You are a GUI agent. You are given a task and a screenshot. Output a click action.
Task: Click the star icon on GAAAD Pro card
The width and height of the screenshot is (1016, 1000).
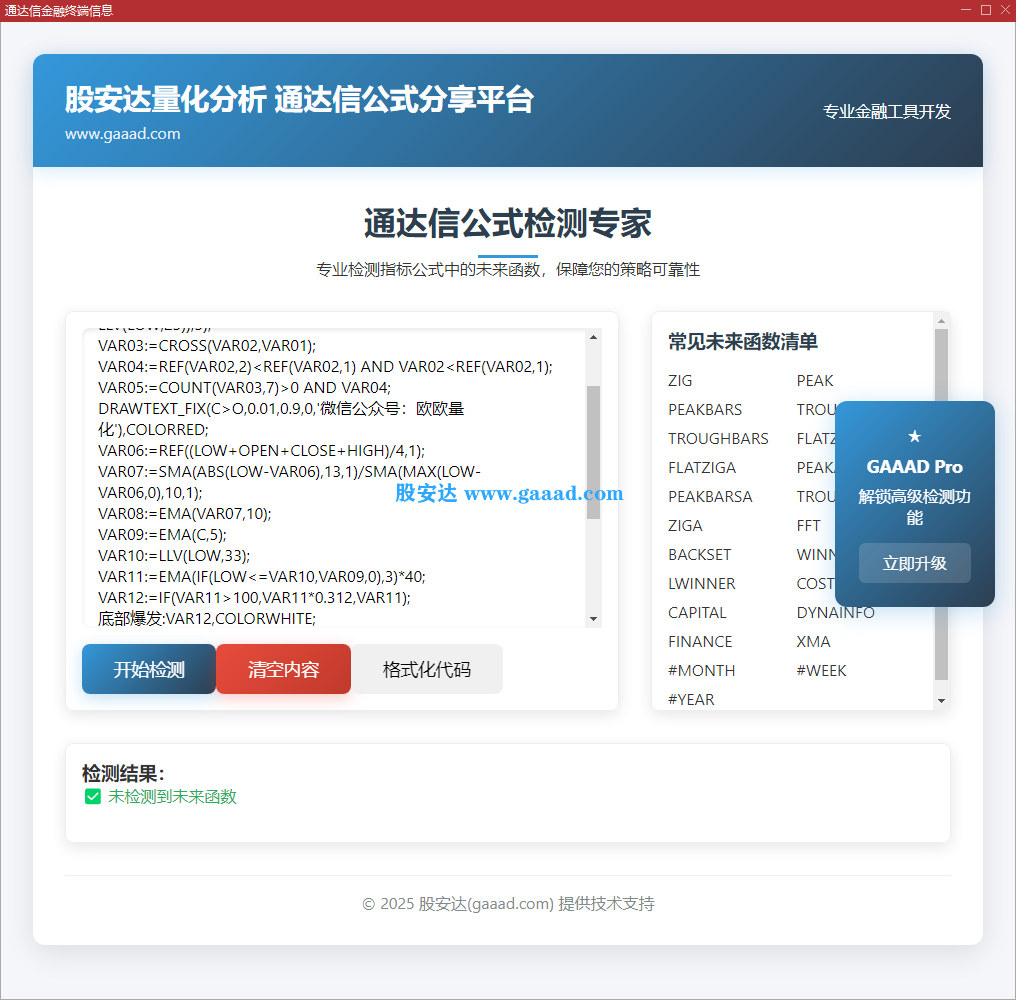914,436
